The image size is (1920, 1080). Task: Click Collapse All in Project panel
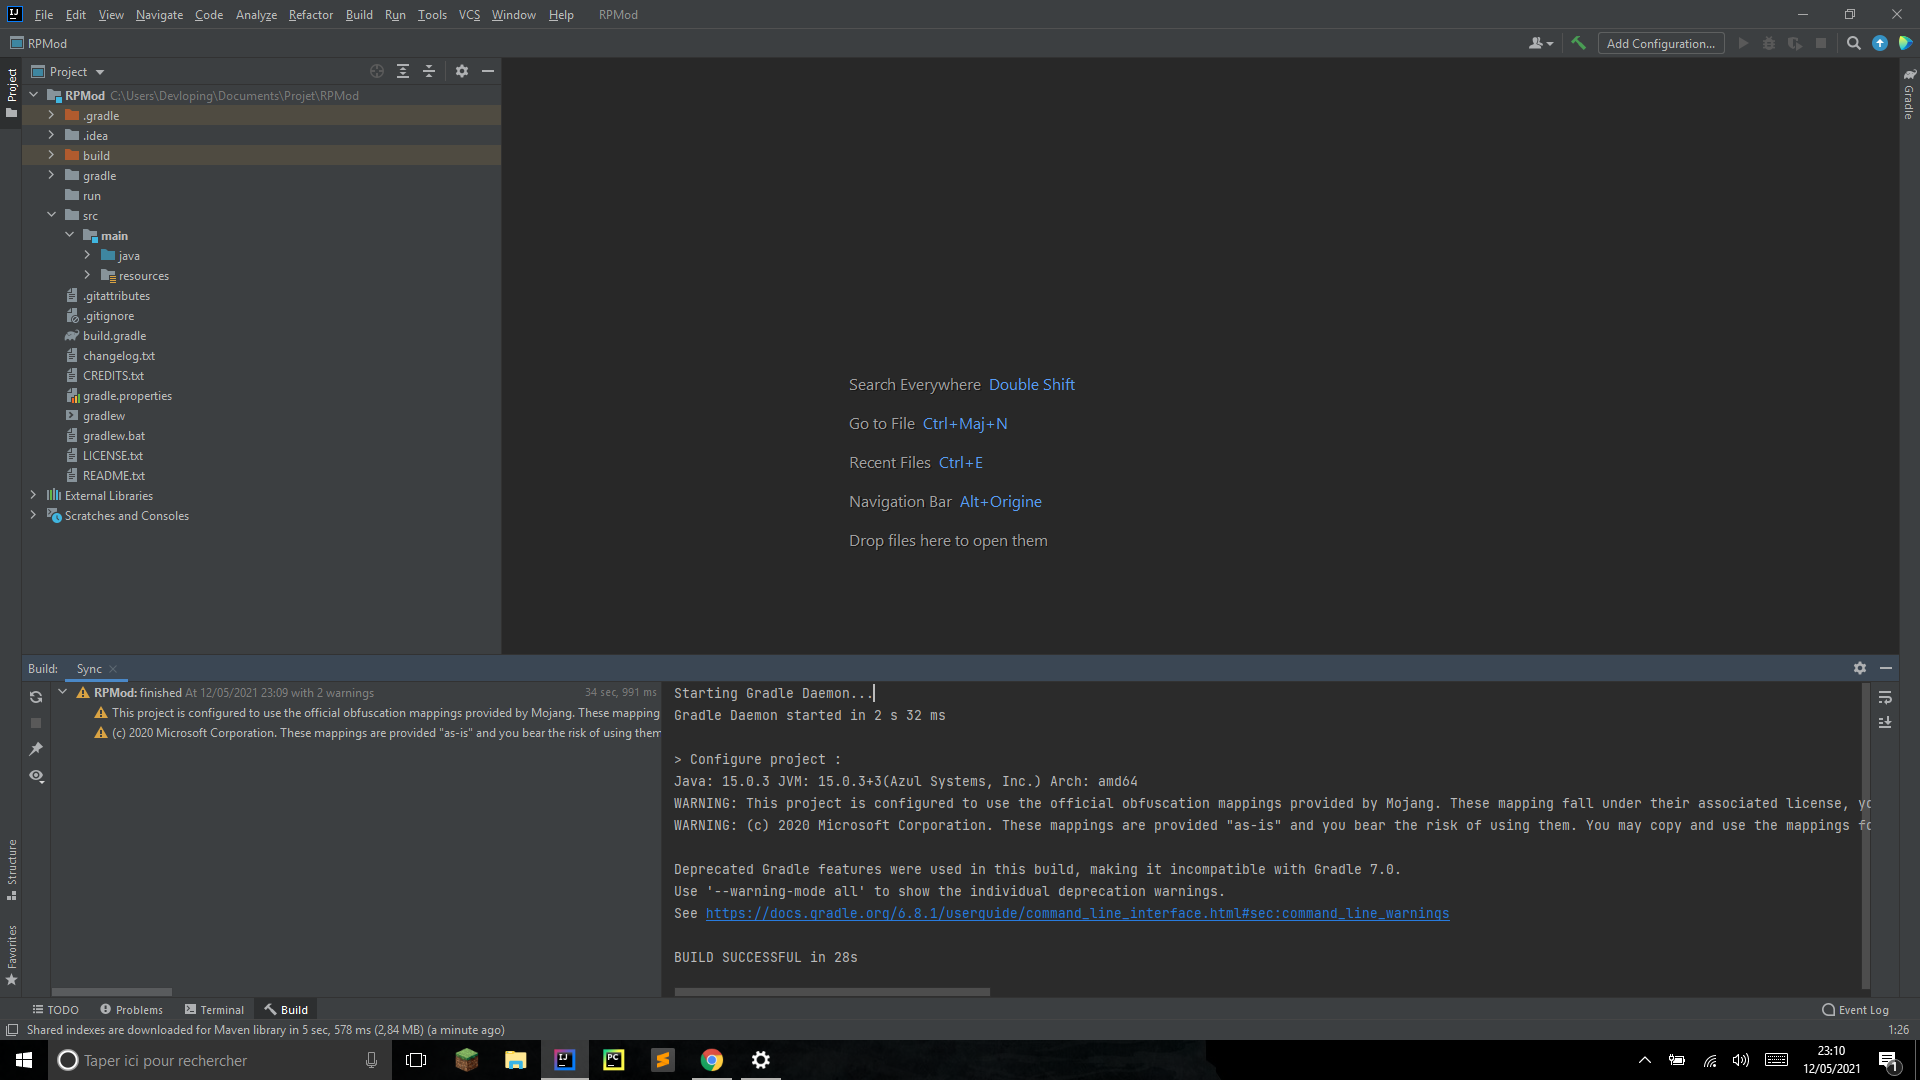[x=429, y=71]
